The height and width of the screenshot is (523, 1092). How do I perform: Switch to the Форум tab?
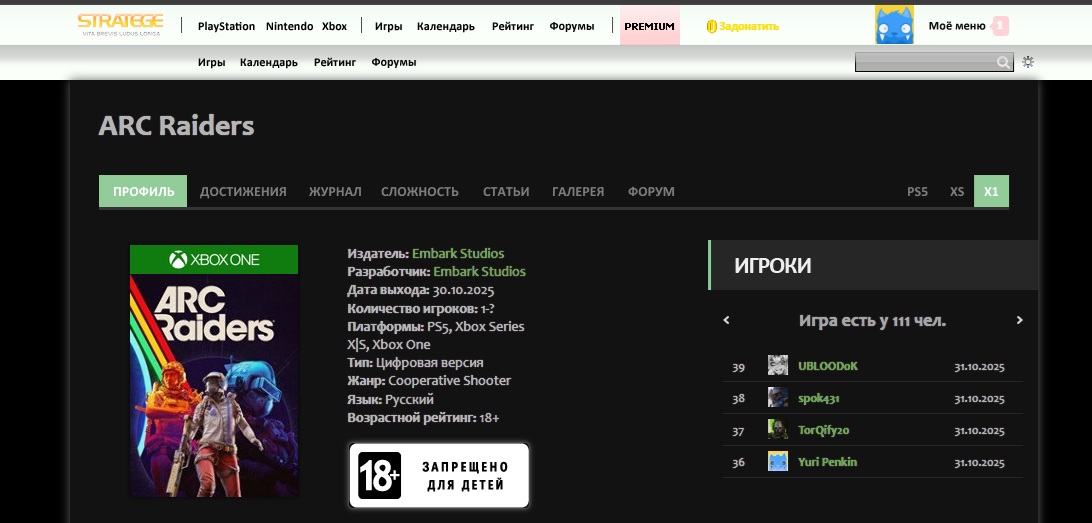tap(651, 192)
